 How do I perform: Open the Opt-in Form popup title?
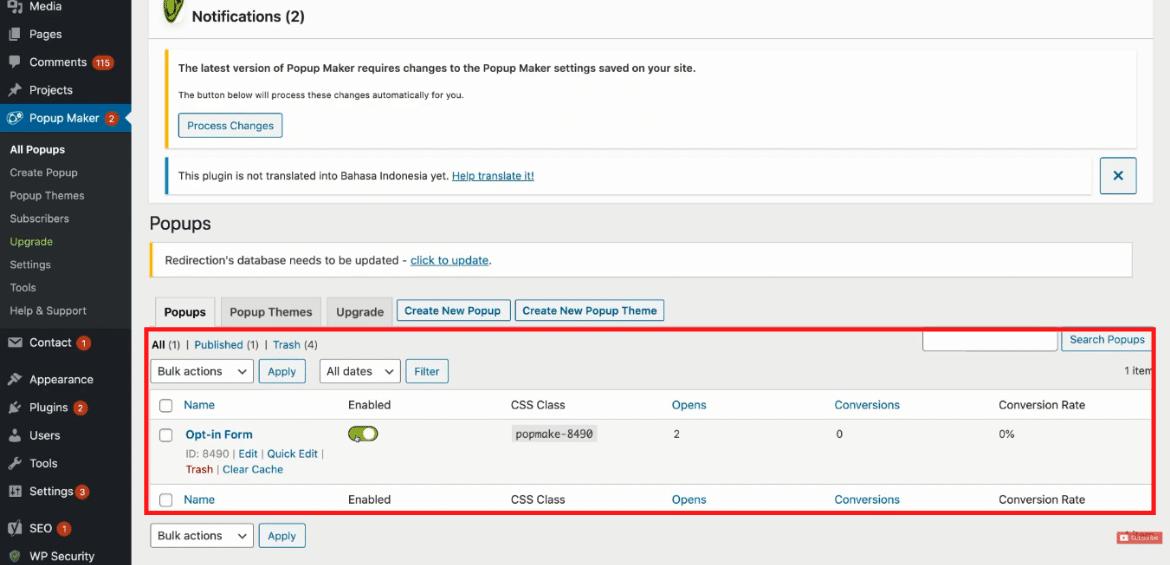click(219, 434)
